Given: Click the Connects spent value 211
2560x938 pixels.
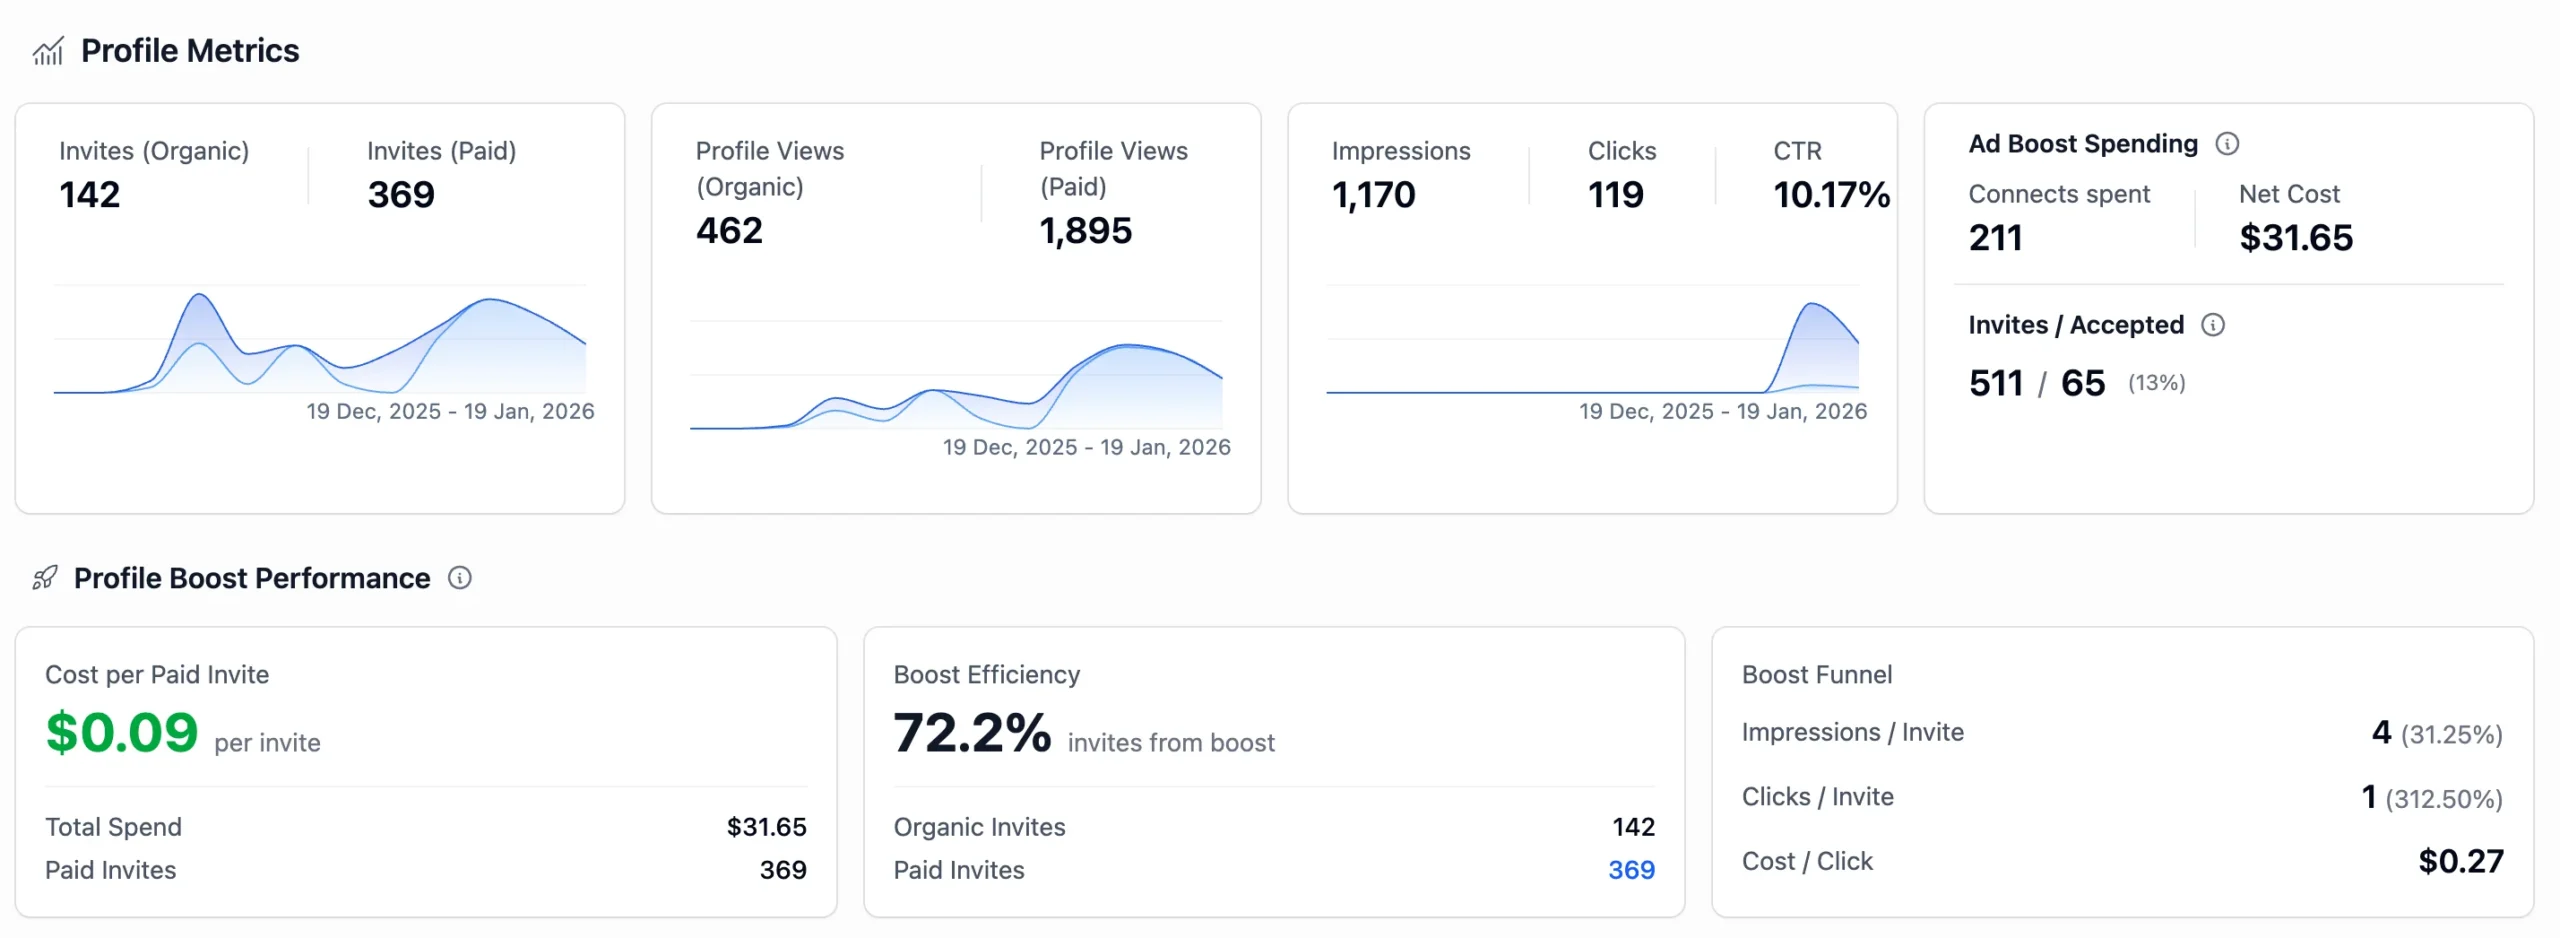Looking at the screenshot, I should (1995, 238).
